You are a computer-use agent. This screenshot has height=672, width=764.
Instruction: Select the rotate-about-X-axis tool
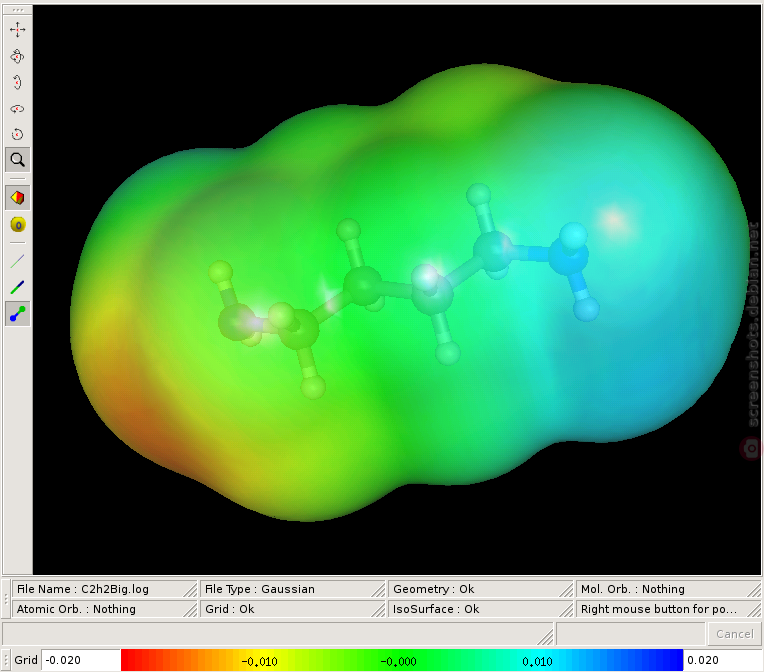(18, 82)
